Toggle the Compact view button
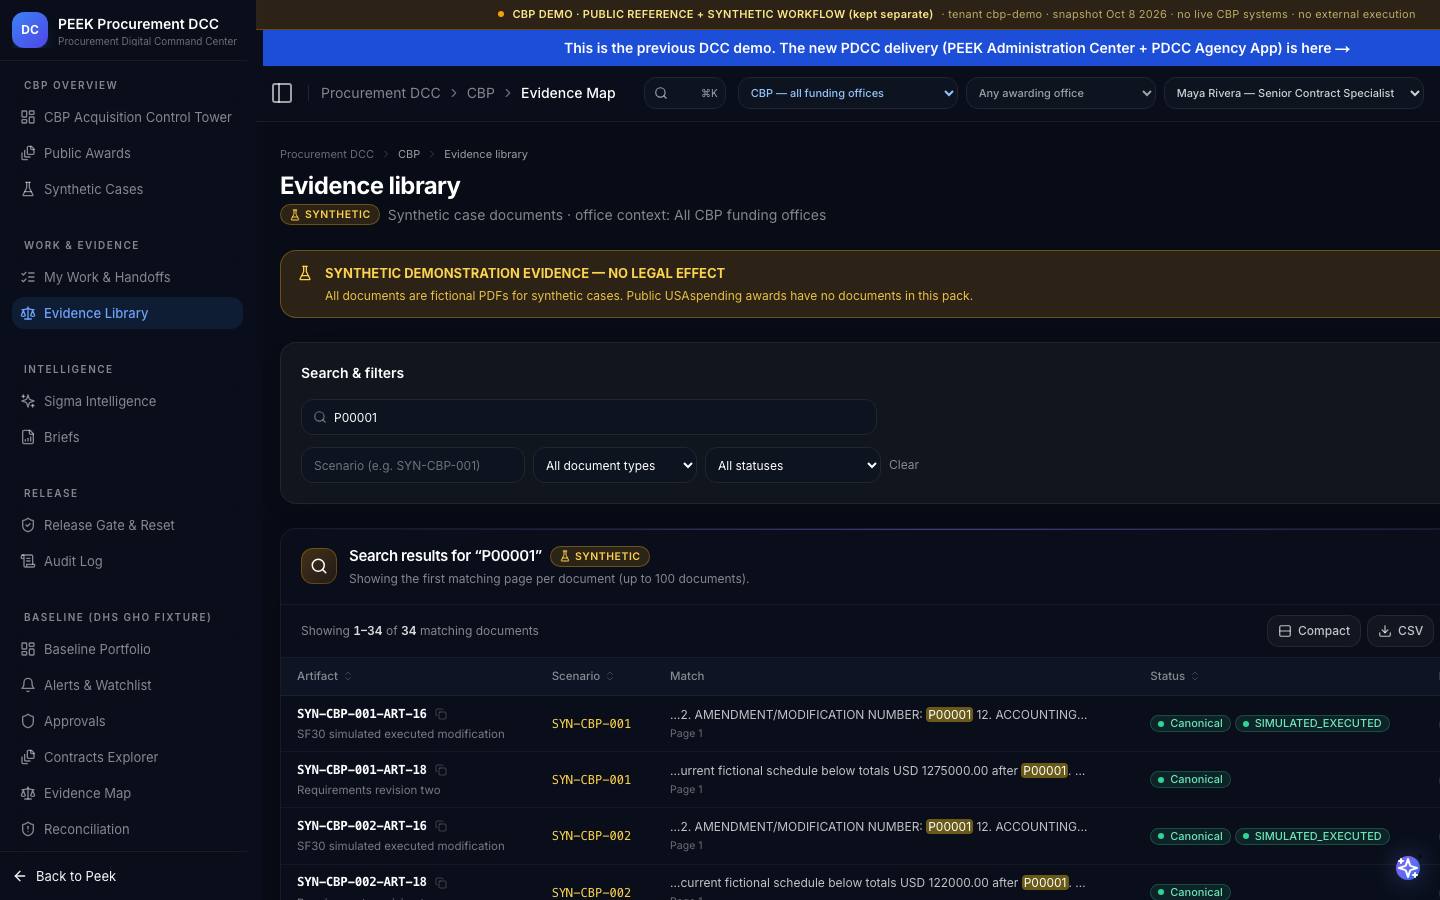 1314,631
